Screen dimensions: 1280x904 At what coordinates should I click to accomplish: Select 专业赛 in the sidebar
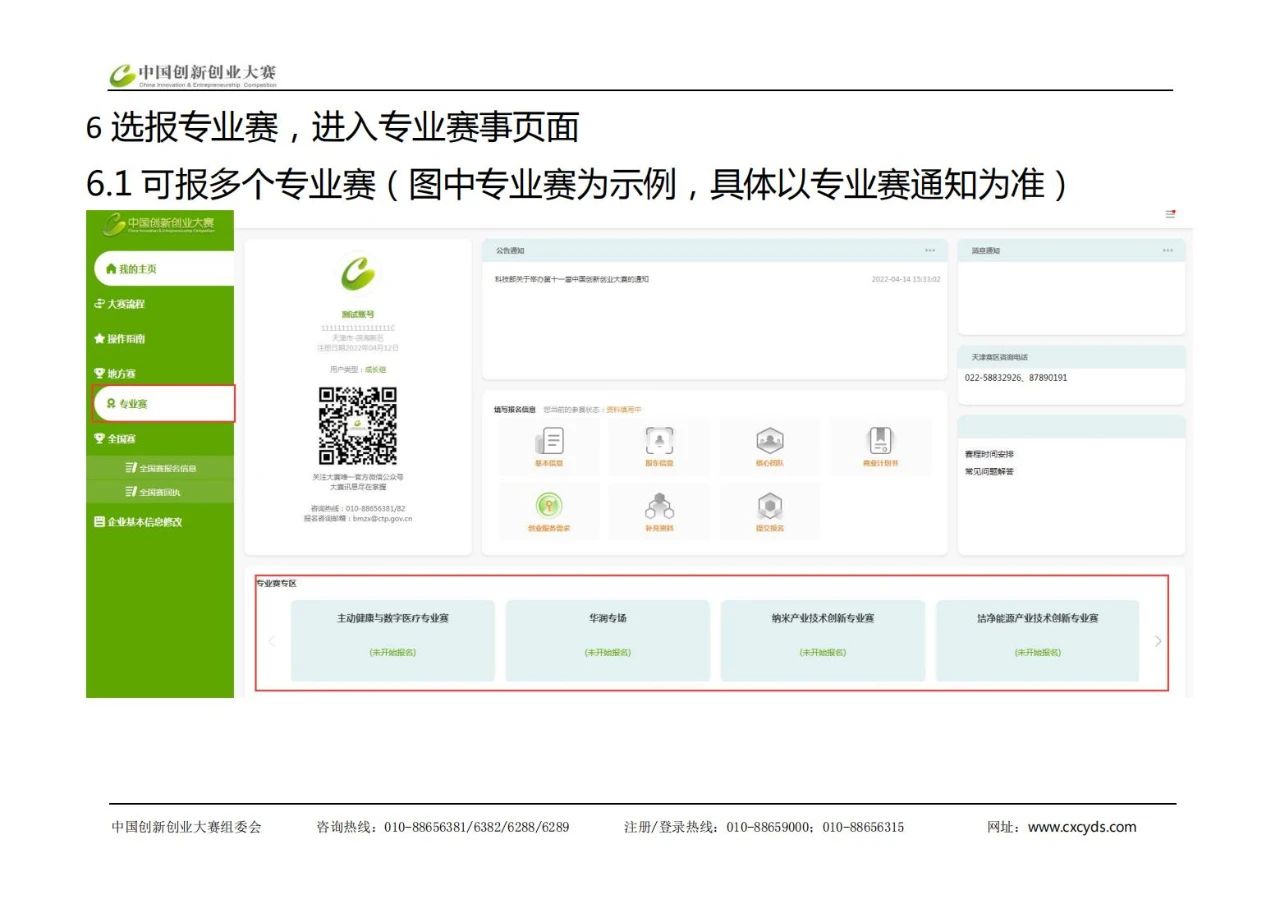(133, 404)
